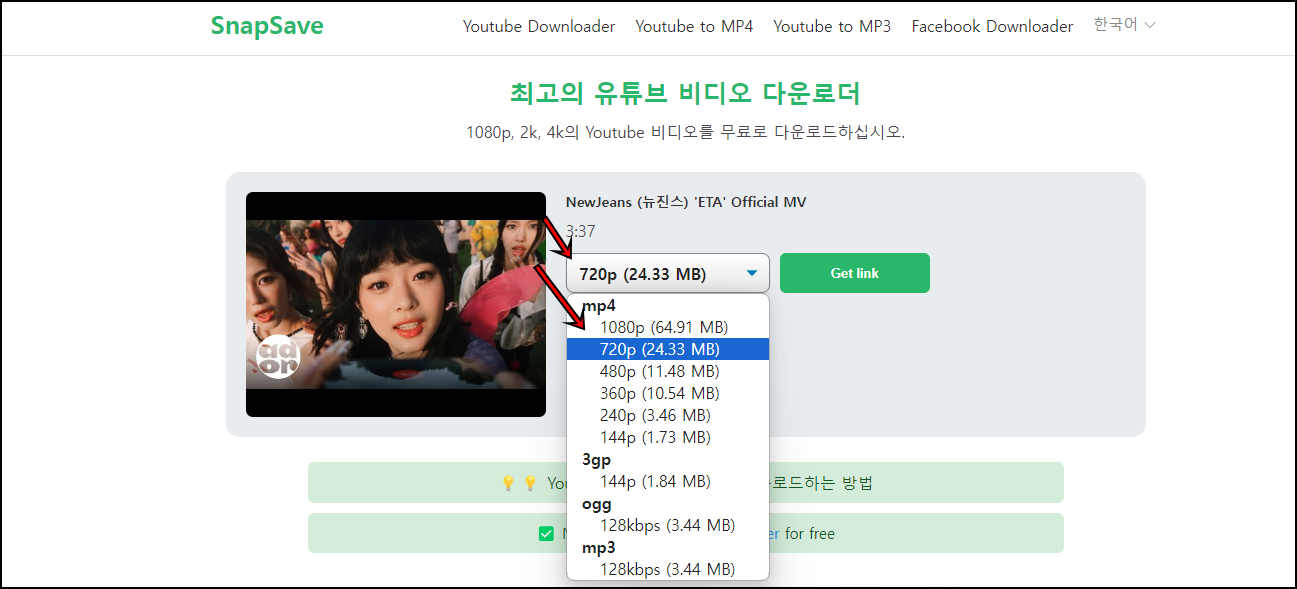1297x589 pixels.
Task: Choose 360p (10.54 MB) option
Action: 668,393
